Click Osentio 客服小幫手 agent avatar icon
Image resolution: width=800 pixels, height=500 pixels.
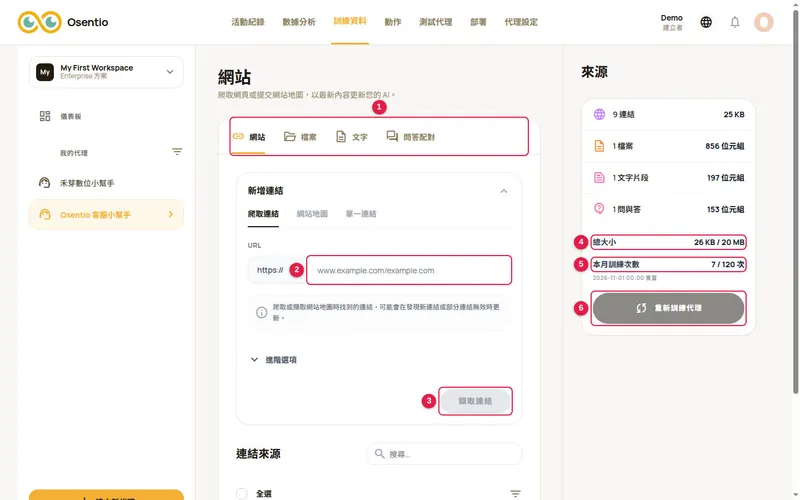[x=45, y=214]
